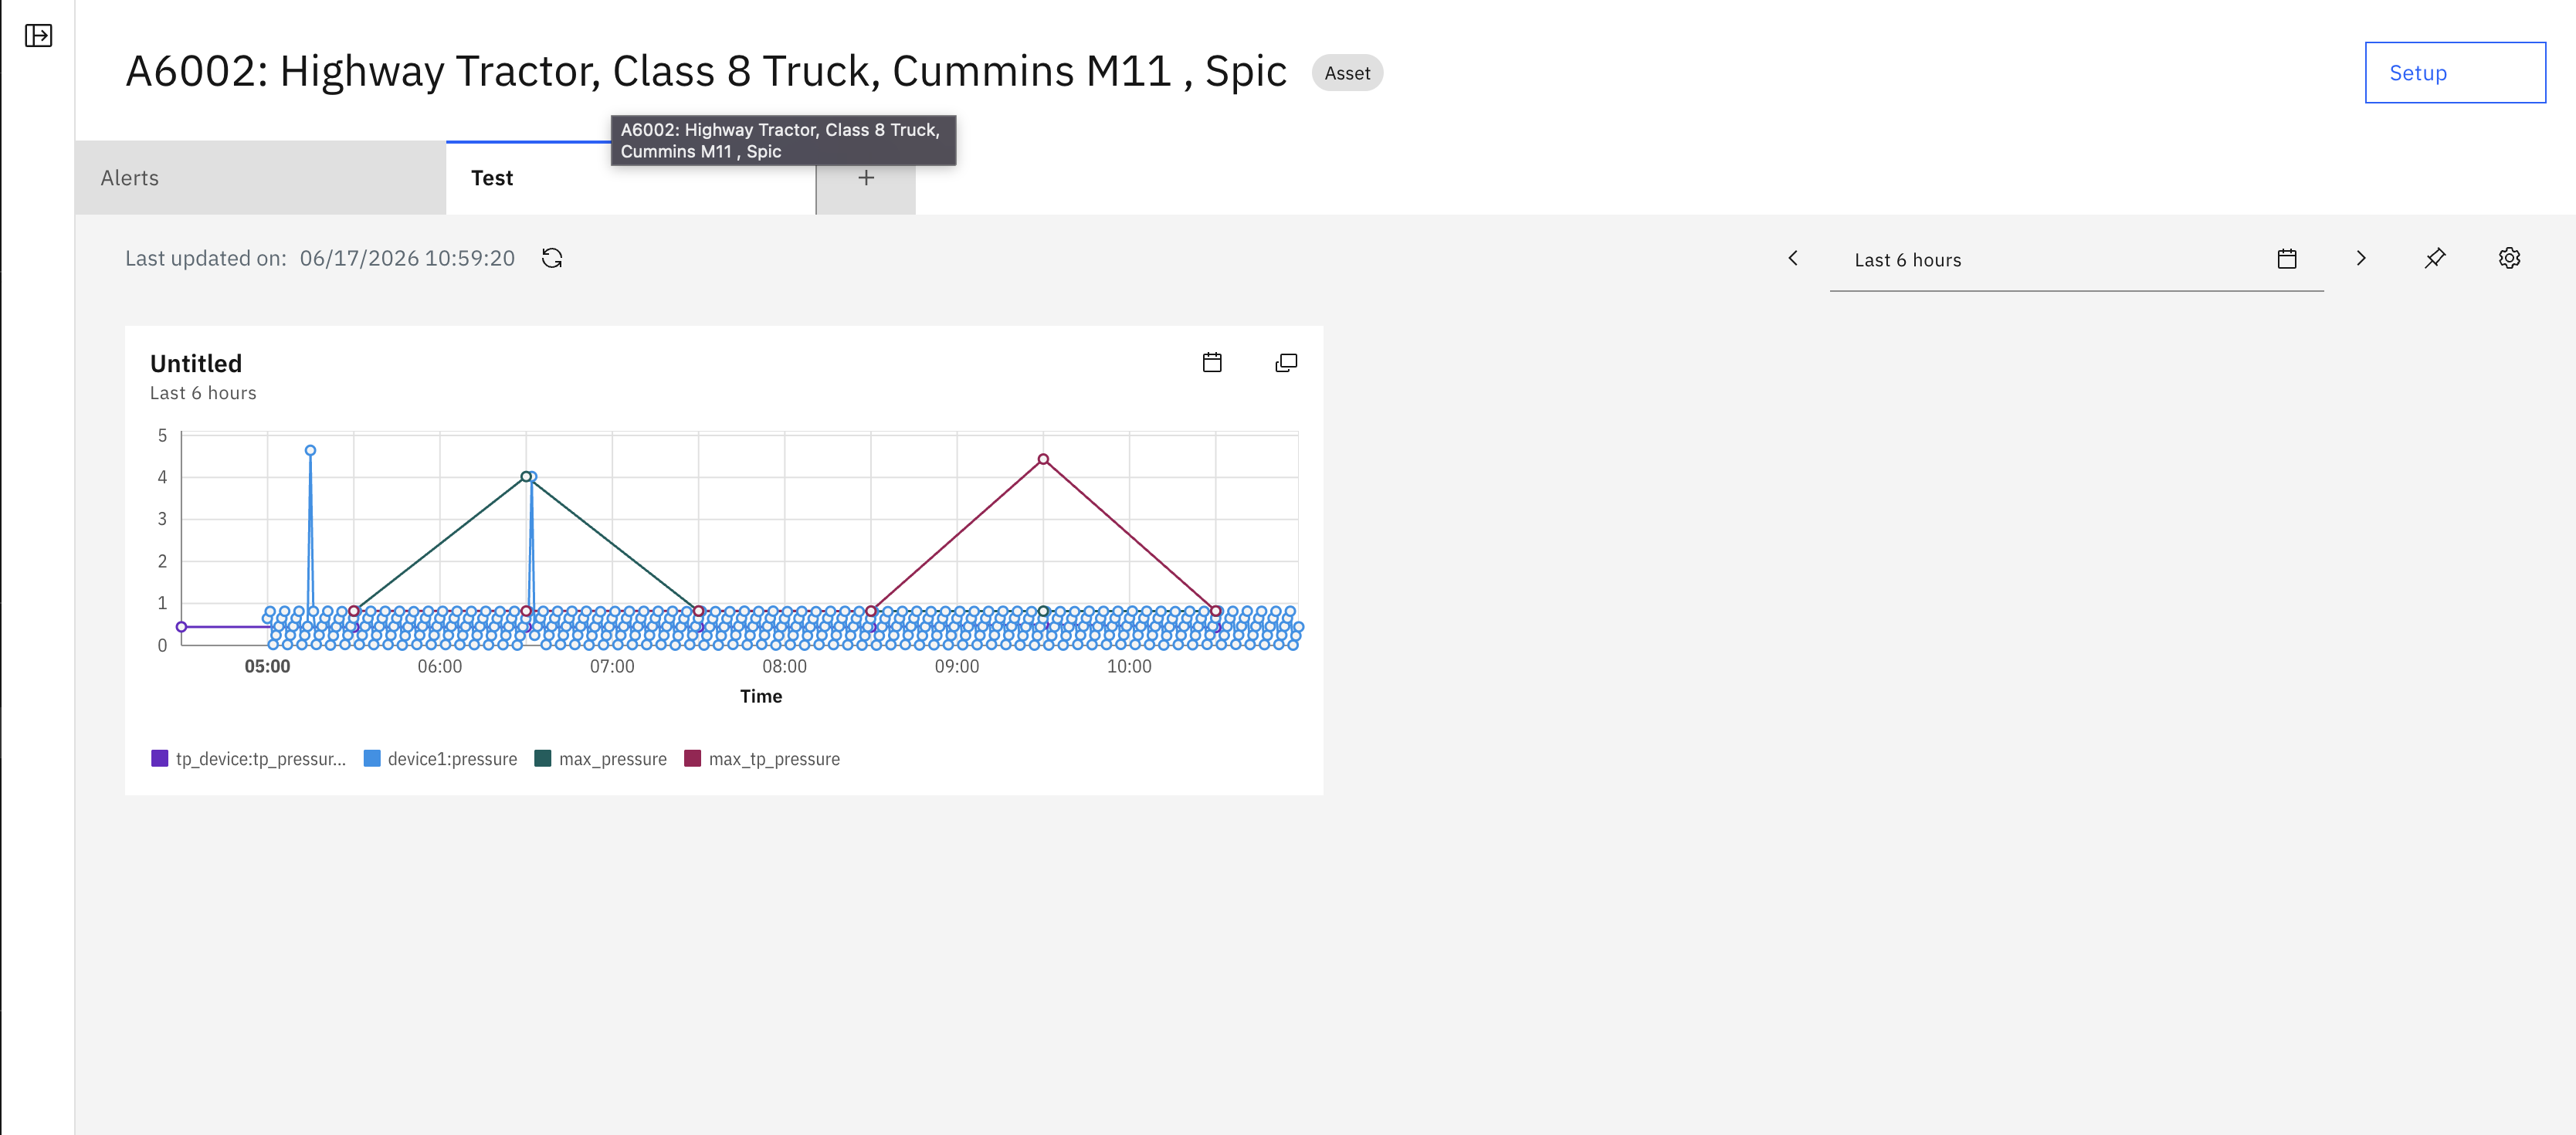2576x1135 pixels.
Task: Open dashboard settings gear
Action: pos(2509,258)
